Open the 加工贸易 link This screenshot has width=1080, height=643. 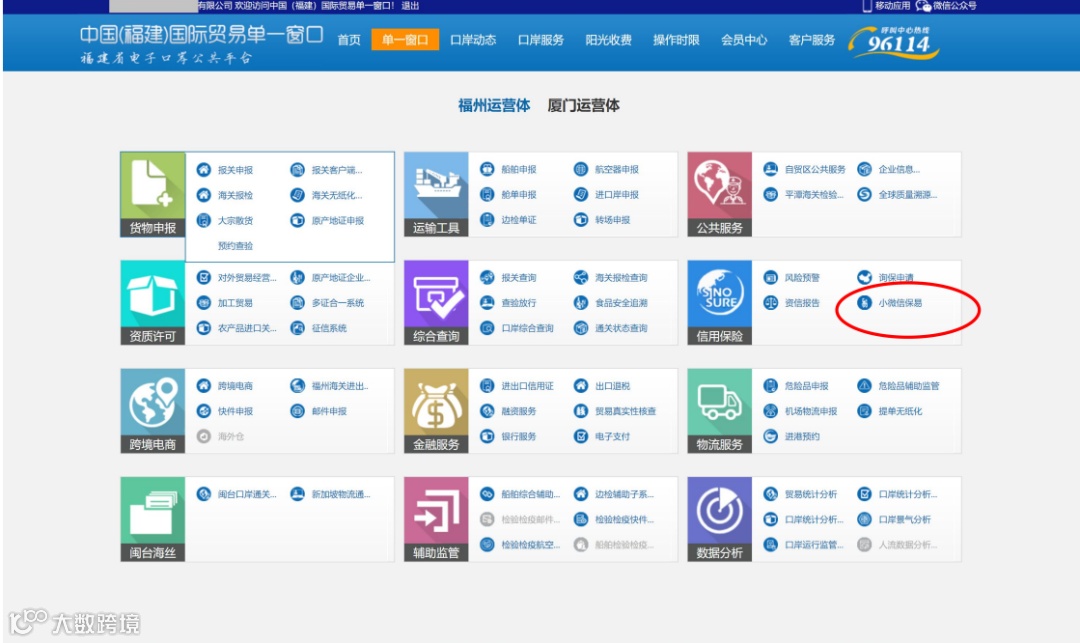coord(235,303)
